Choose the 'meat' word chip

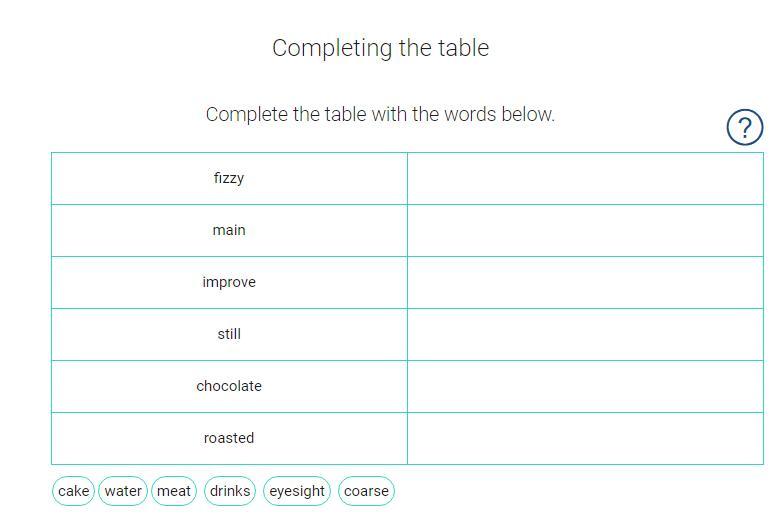[174, 491]
